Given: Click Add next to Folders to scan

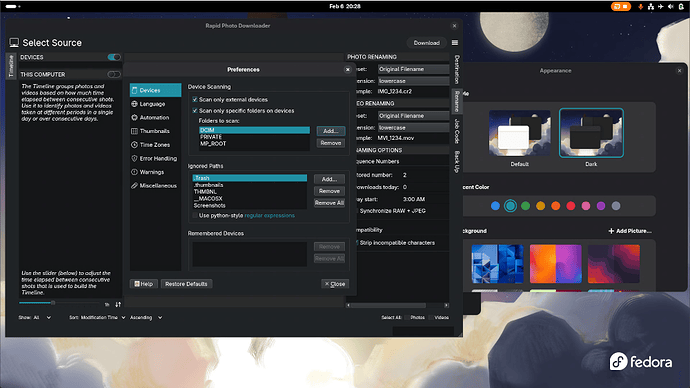Looking at the screenshot, I should [331, 131].
